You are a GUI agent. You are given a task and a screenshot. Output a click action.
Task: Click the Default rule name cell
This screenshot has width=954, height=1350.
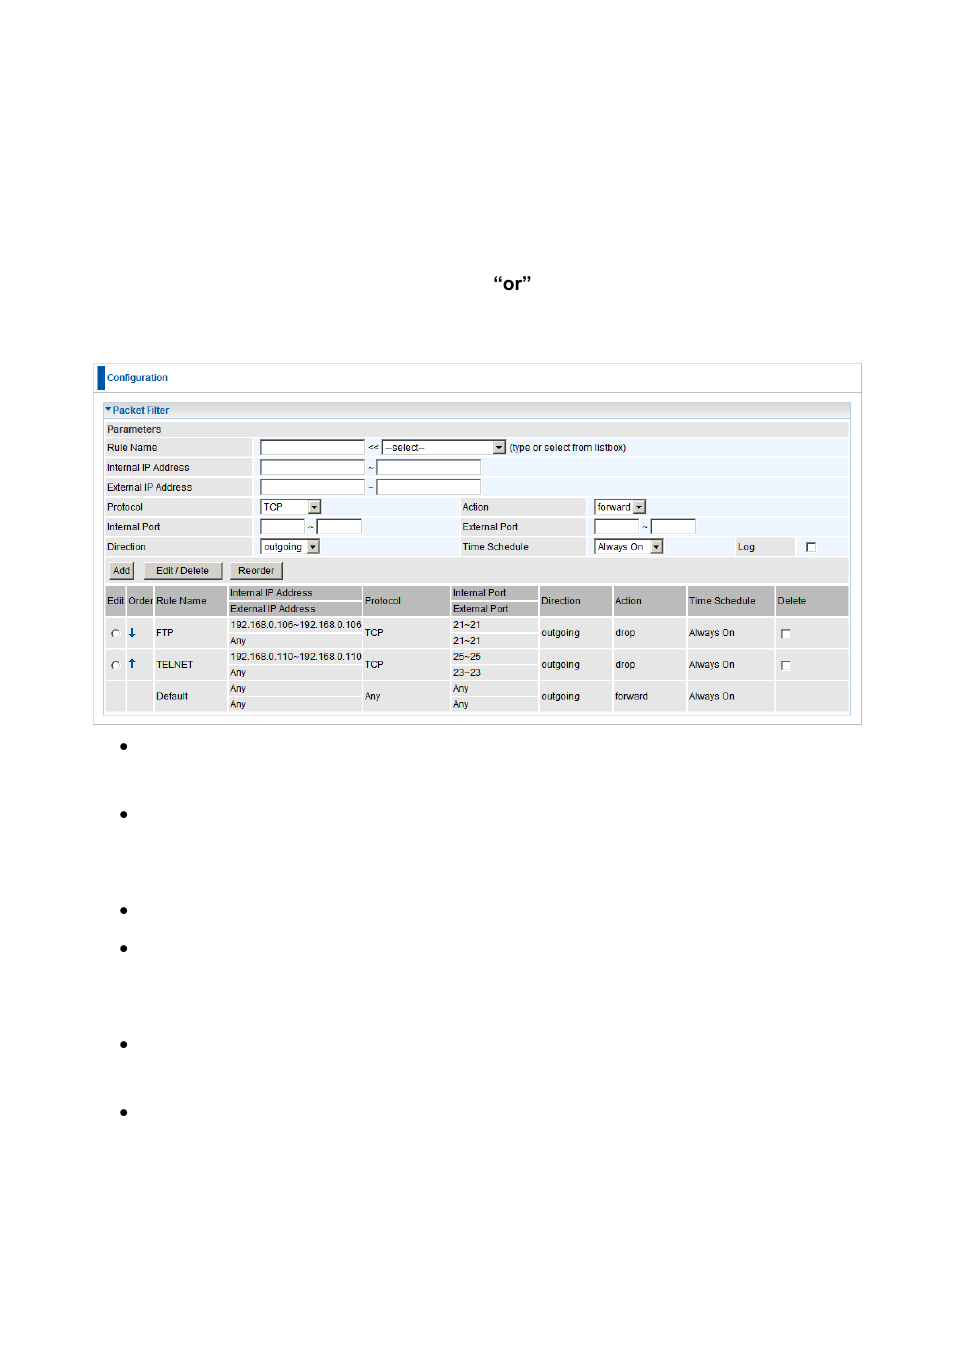pyautogui.click(x=190, y=696)
